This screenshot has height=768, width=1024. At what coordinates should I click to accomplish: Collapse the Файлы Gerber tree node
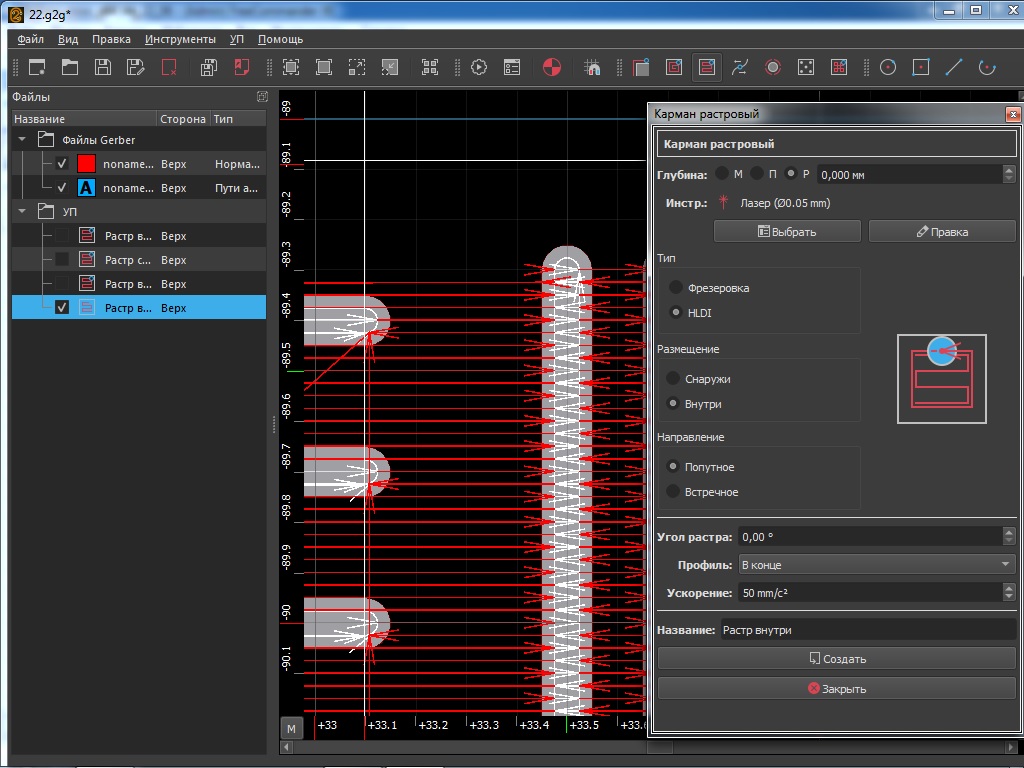pyautogui.click(x=22, y=140)
